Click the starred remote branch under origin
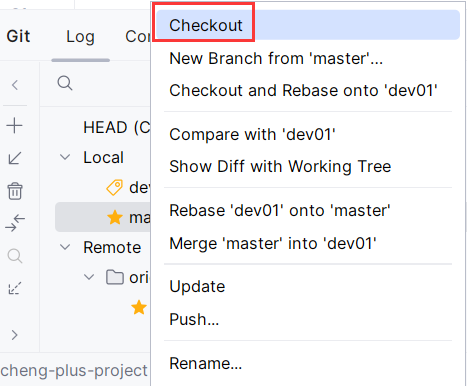467x386 pixels. (139, 307)
